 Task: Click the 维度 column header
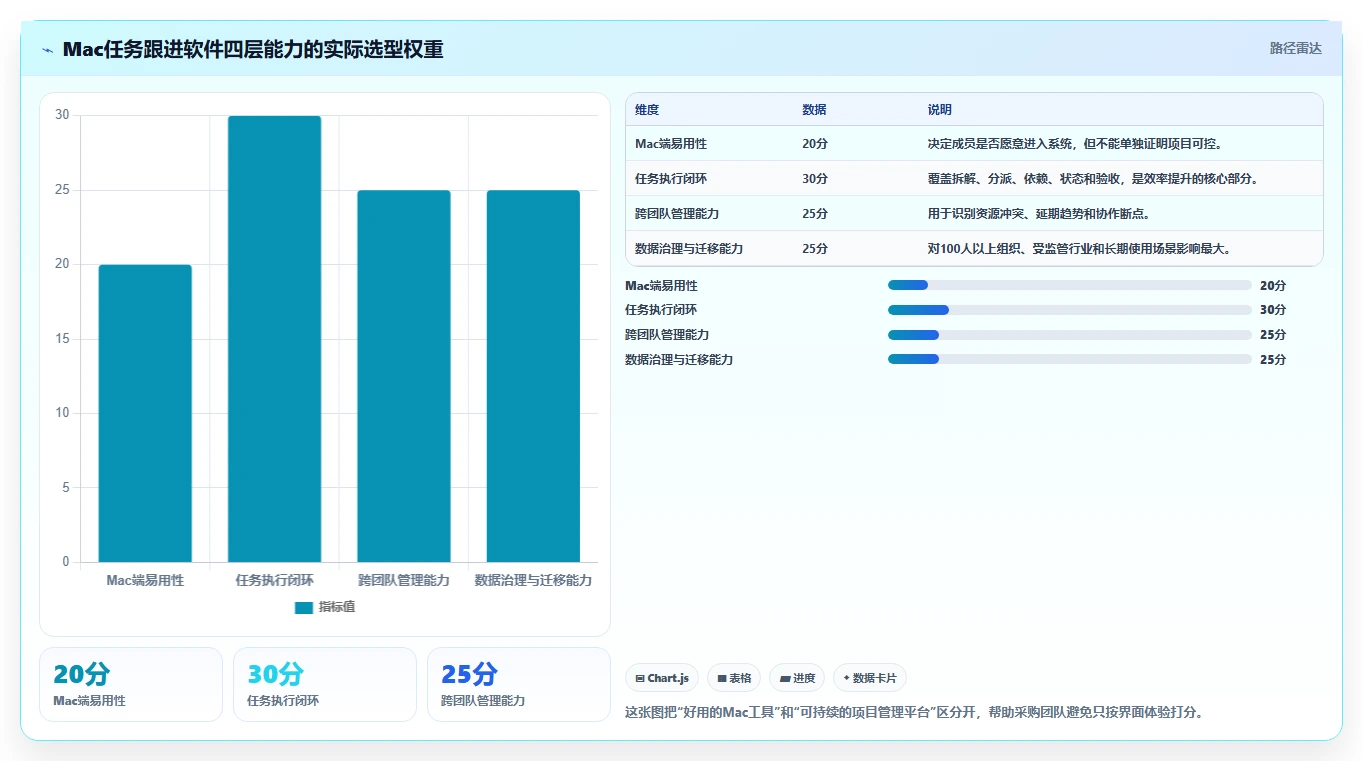(x=647, y=110)
